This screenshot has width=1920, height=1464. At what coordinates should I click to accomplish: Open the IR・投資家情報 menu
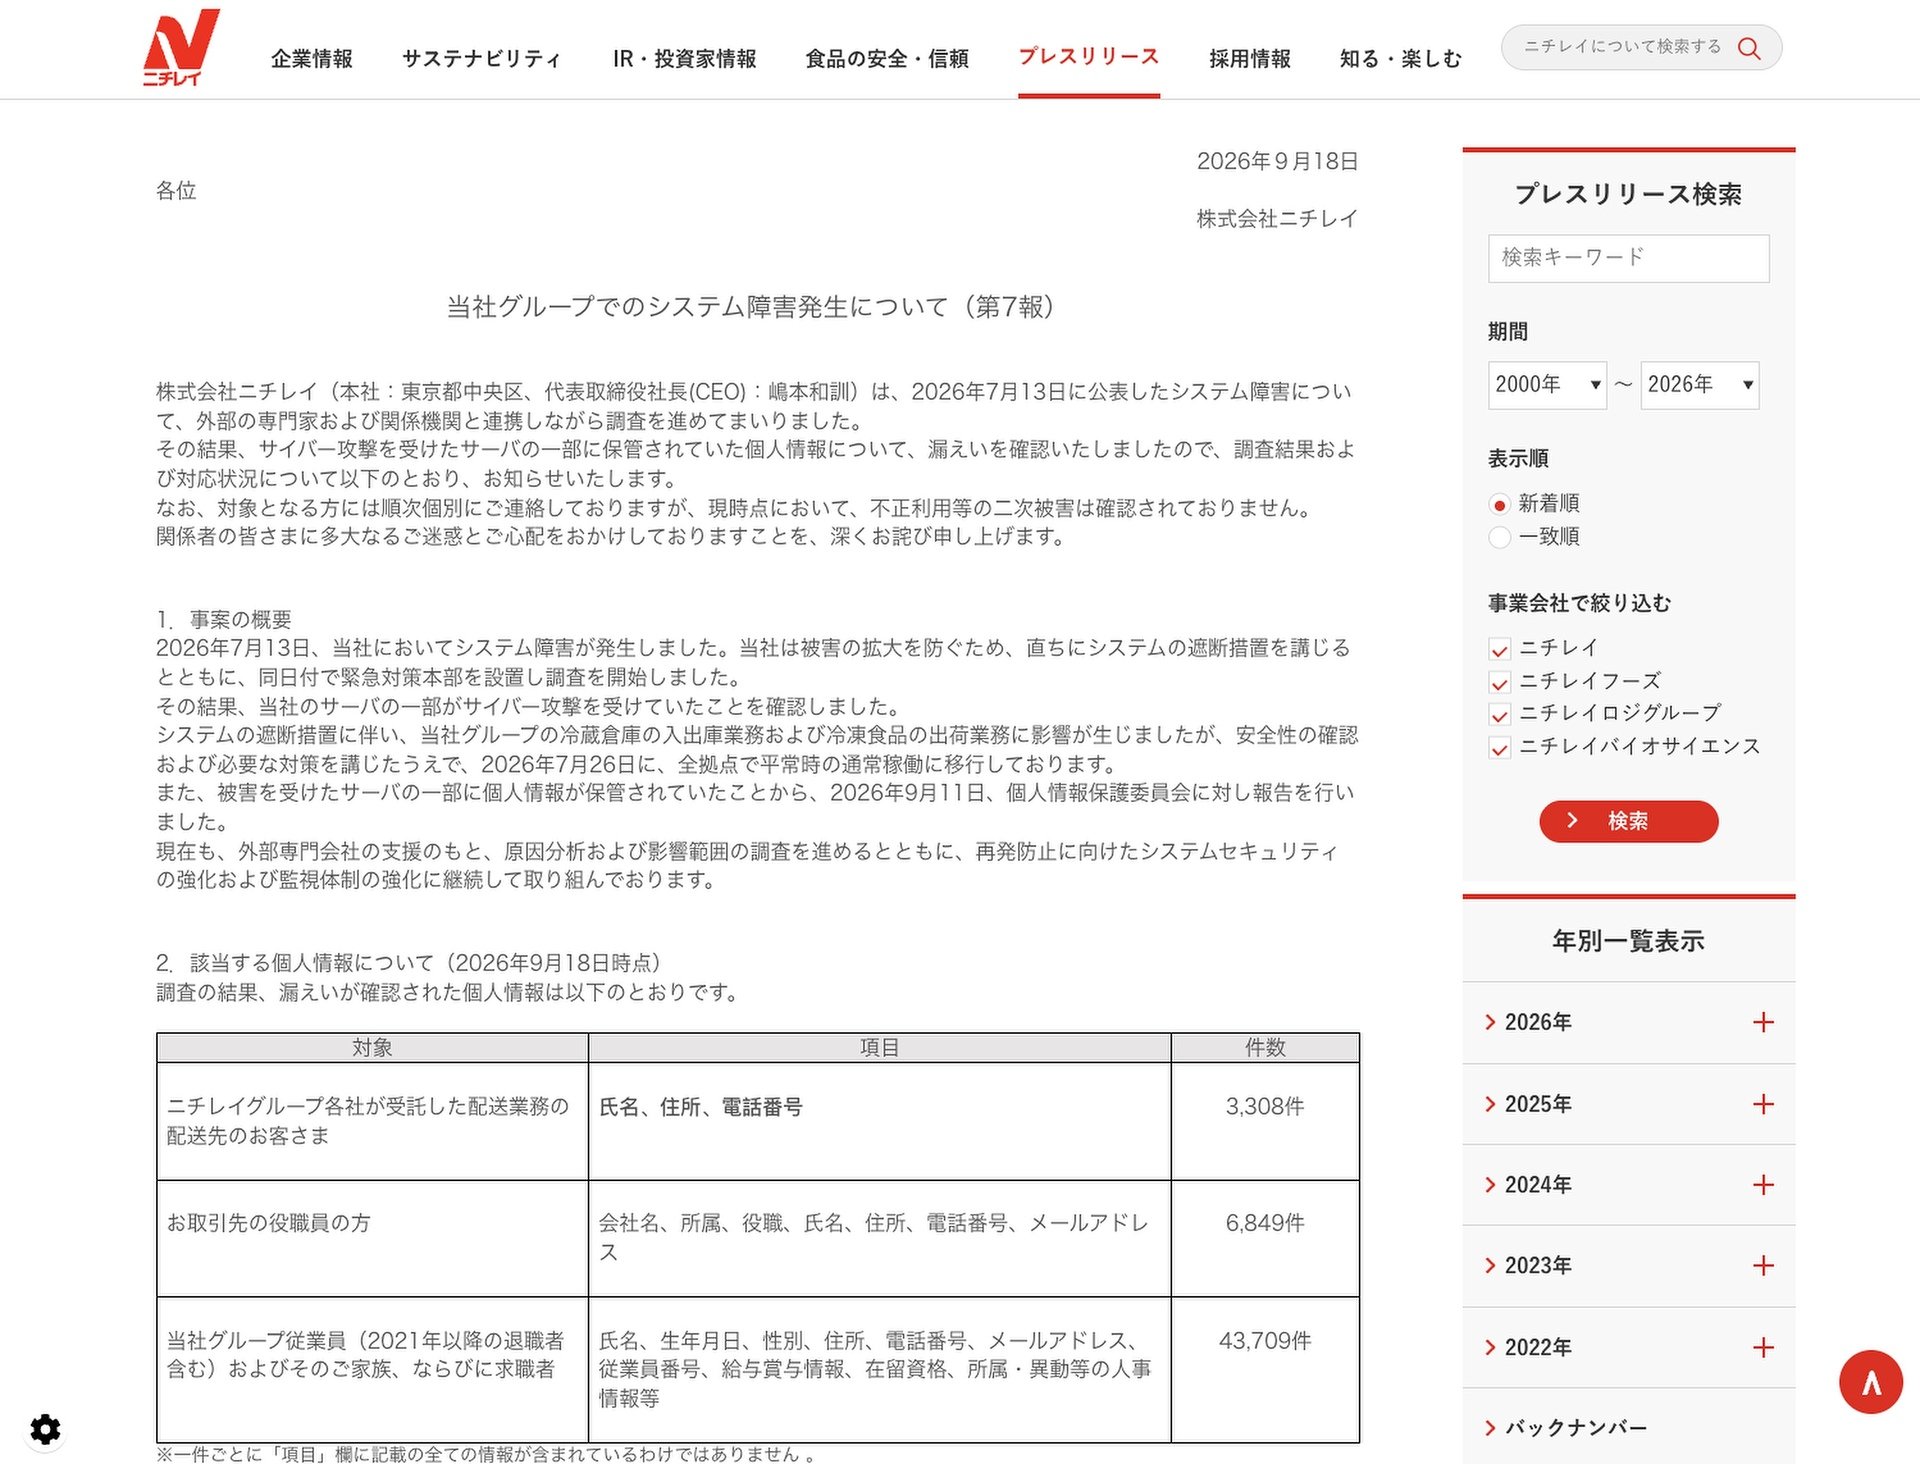pyautogui.click(x=685, y=59)
